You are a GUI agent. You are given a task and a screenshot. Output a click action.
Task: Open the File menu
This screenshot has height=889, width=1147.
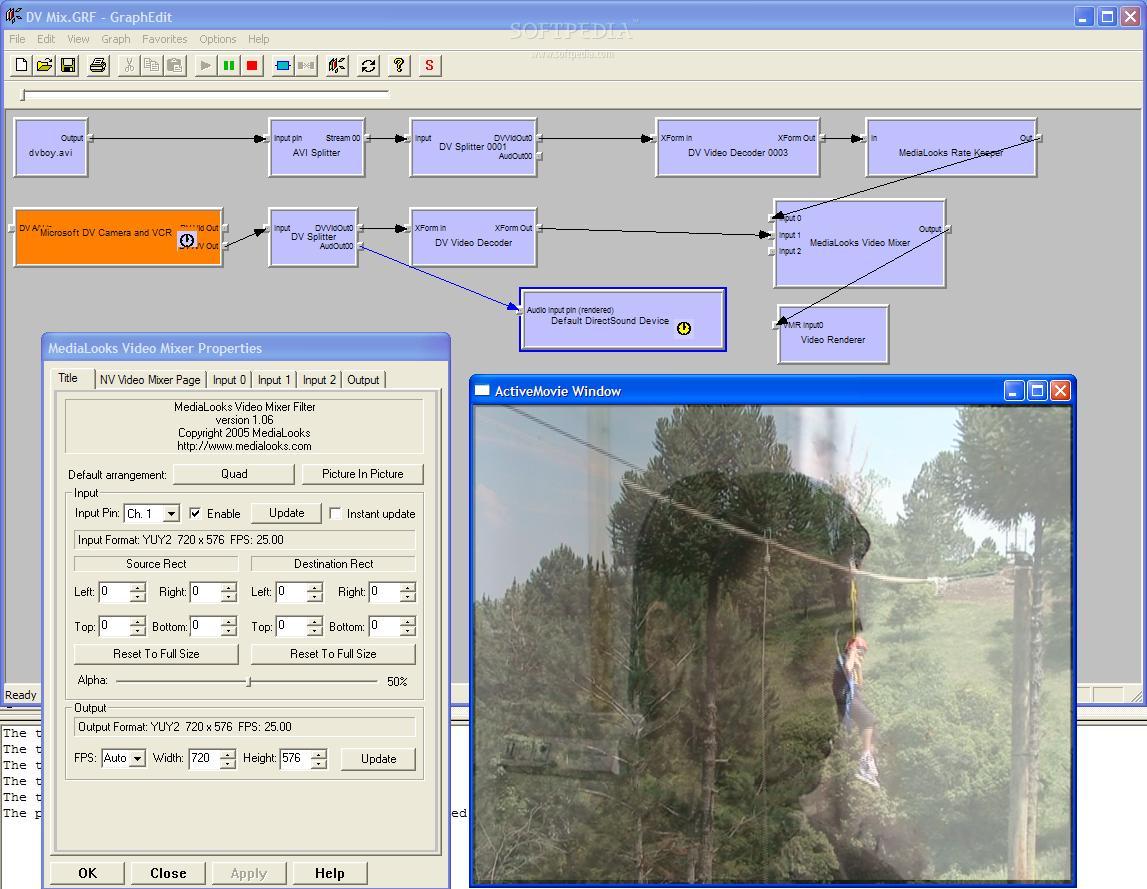pyautogui.click(x=18, y=39)
